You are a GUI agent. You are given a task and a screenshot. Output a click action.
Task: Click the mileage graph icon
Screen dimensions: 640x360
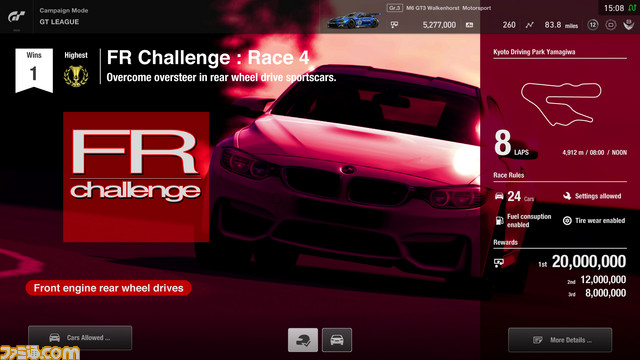(529, 25)
